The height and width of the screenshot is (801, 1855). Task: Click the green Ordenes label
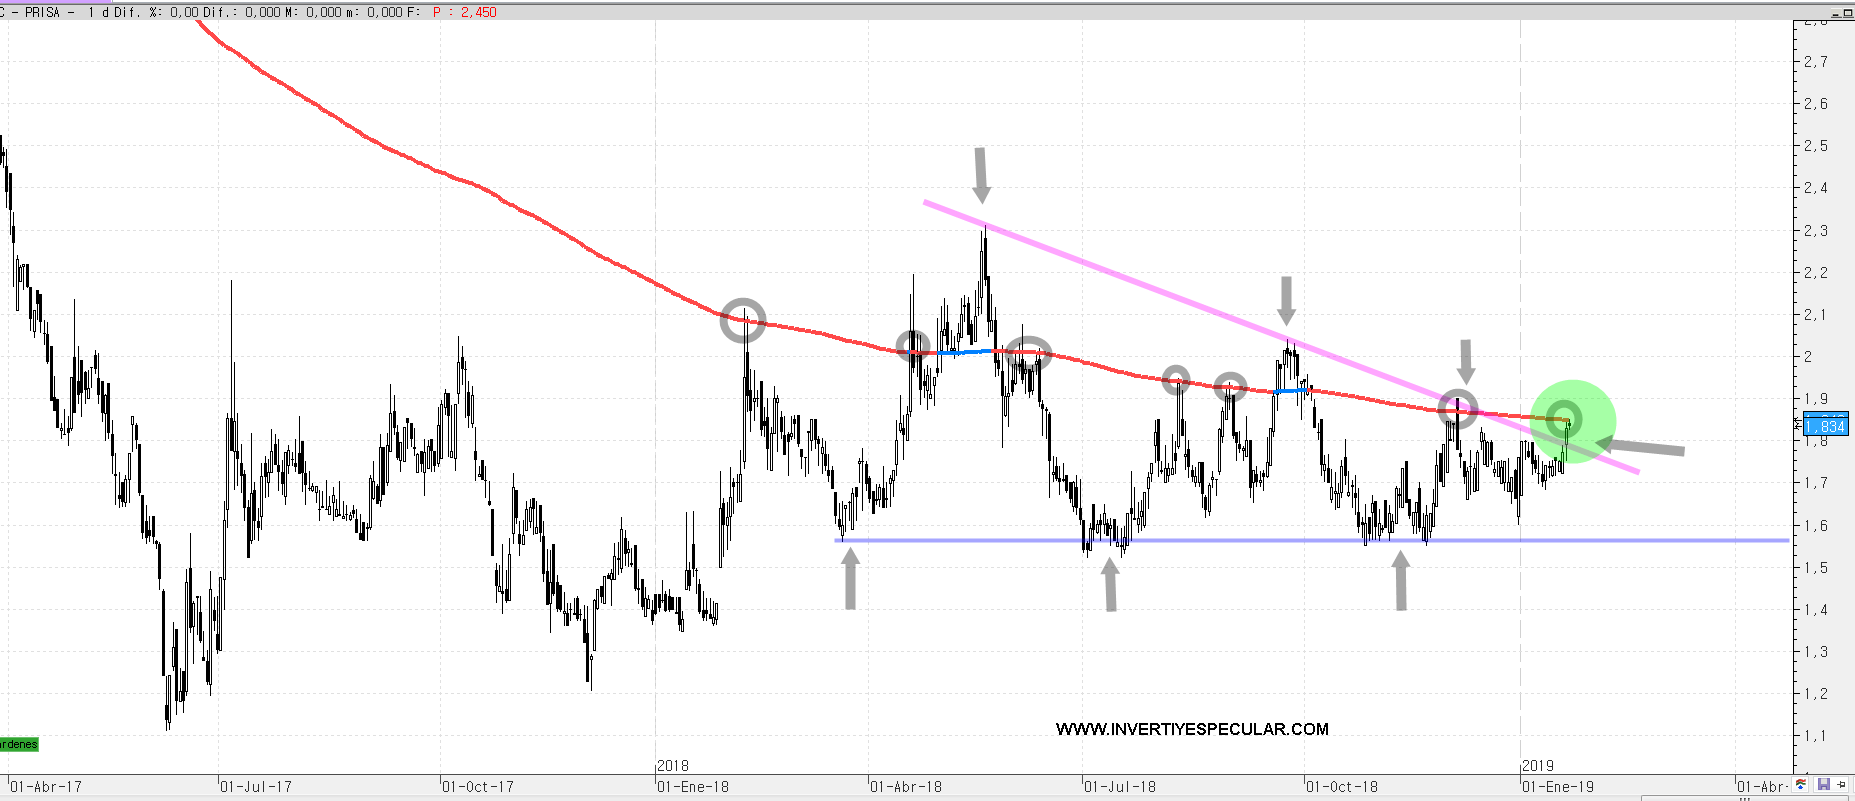click(18, 744)
